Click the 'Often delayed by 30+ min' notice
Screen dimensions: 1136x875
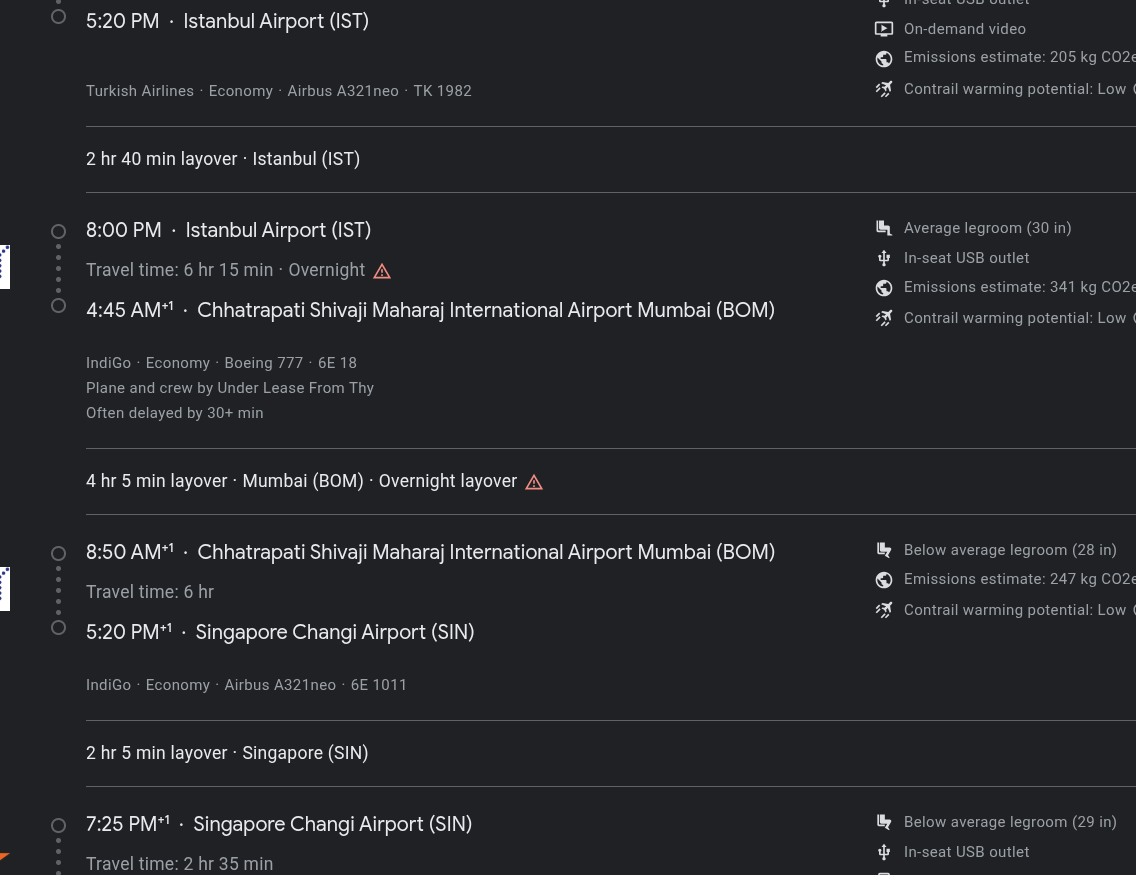[x=175, y=413]
